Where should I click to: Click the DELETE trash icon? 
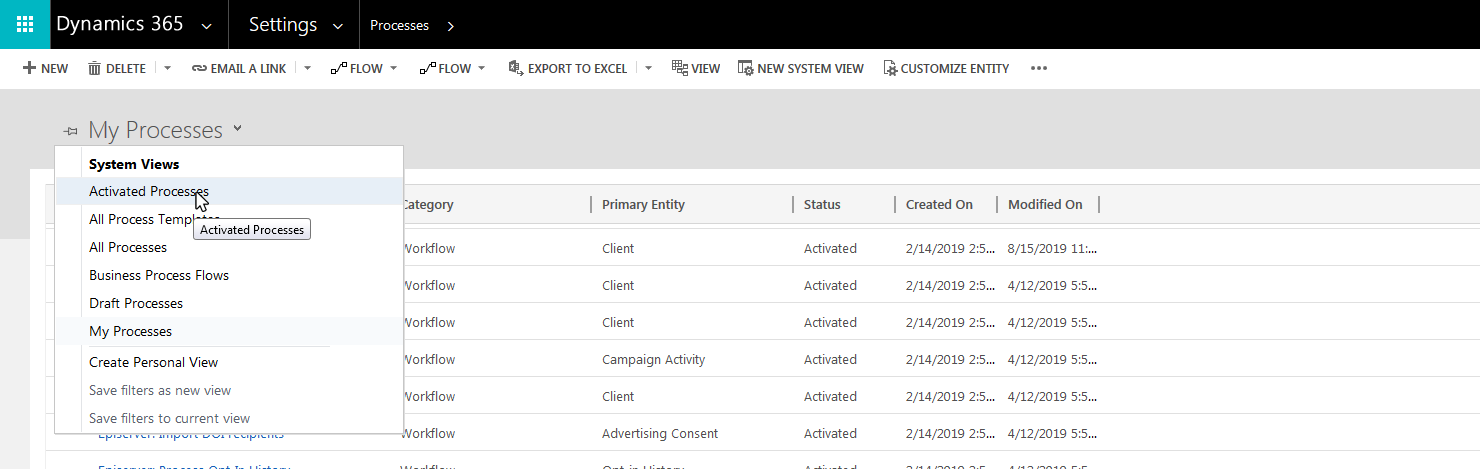95,69
